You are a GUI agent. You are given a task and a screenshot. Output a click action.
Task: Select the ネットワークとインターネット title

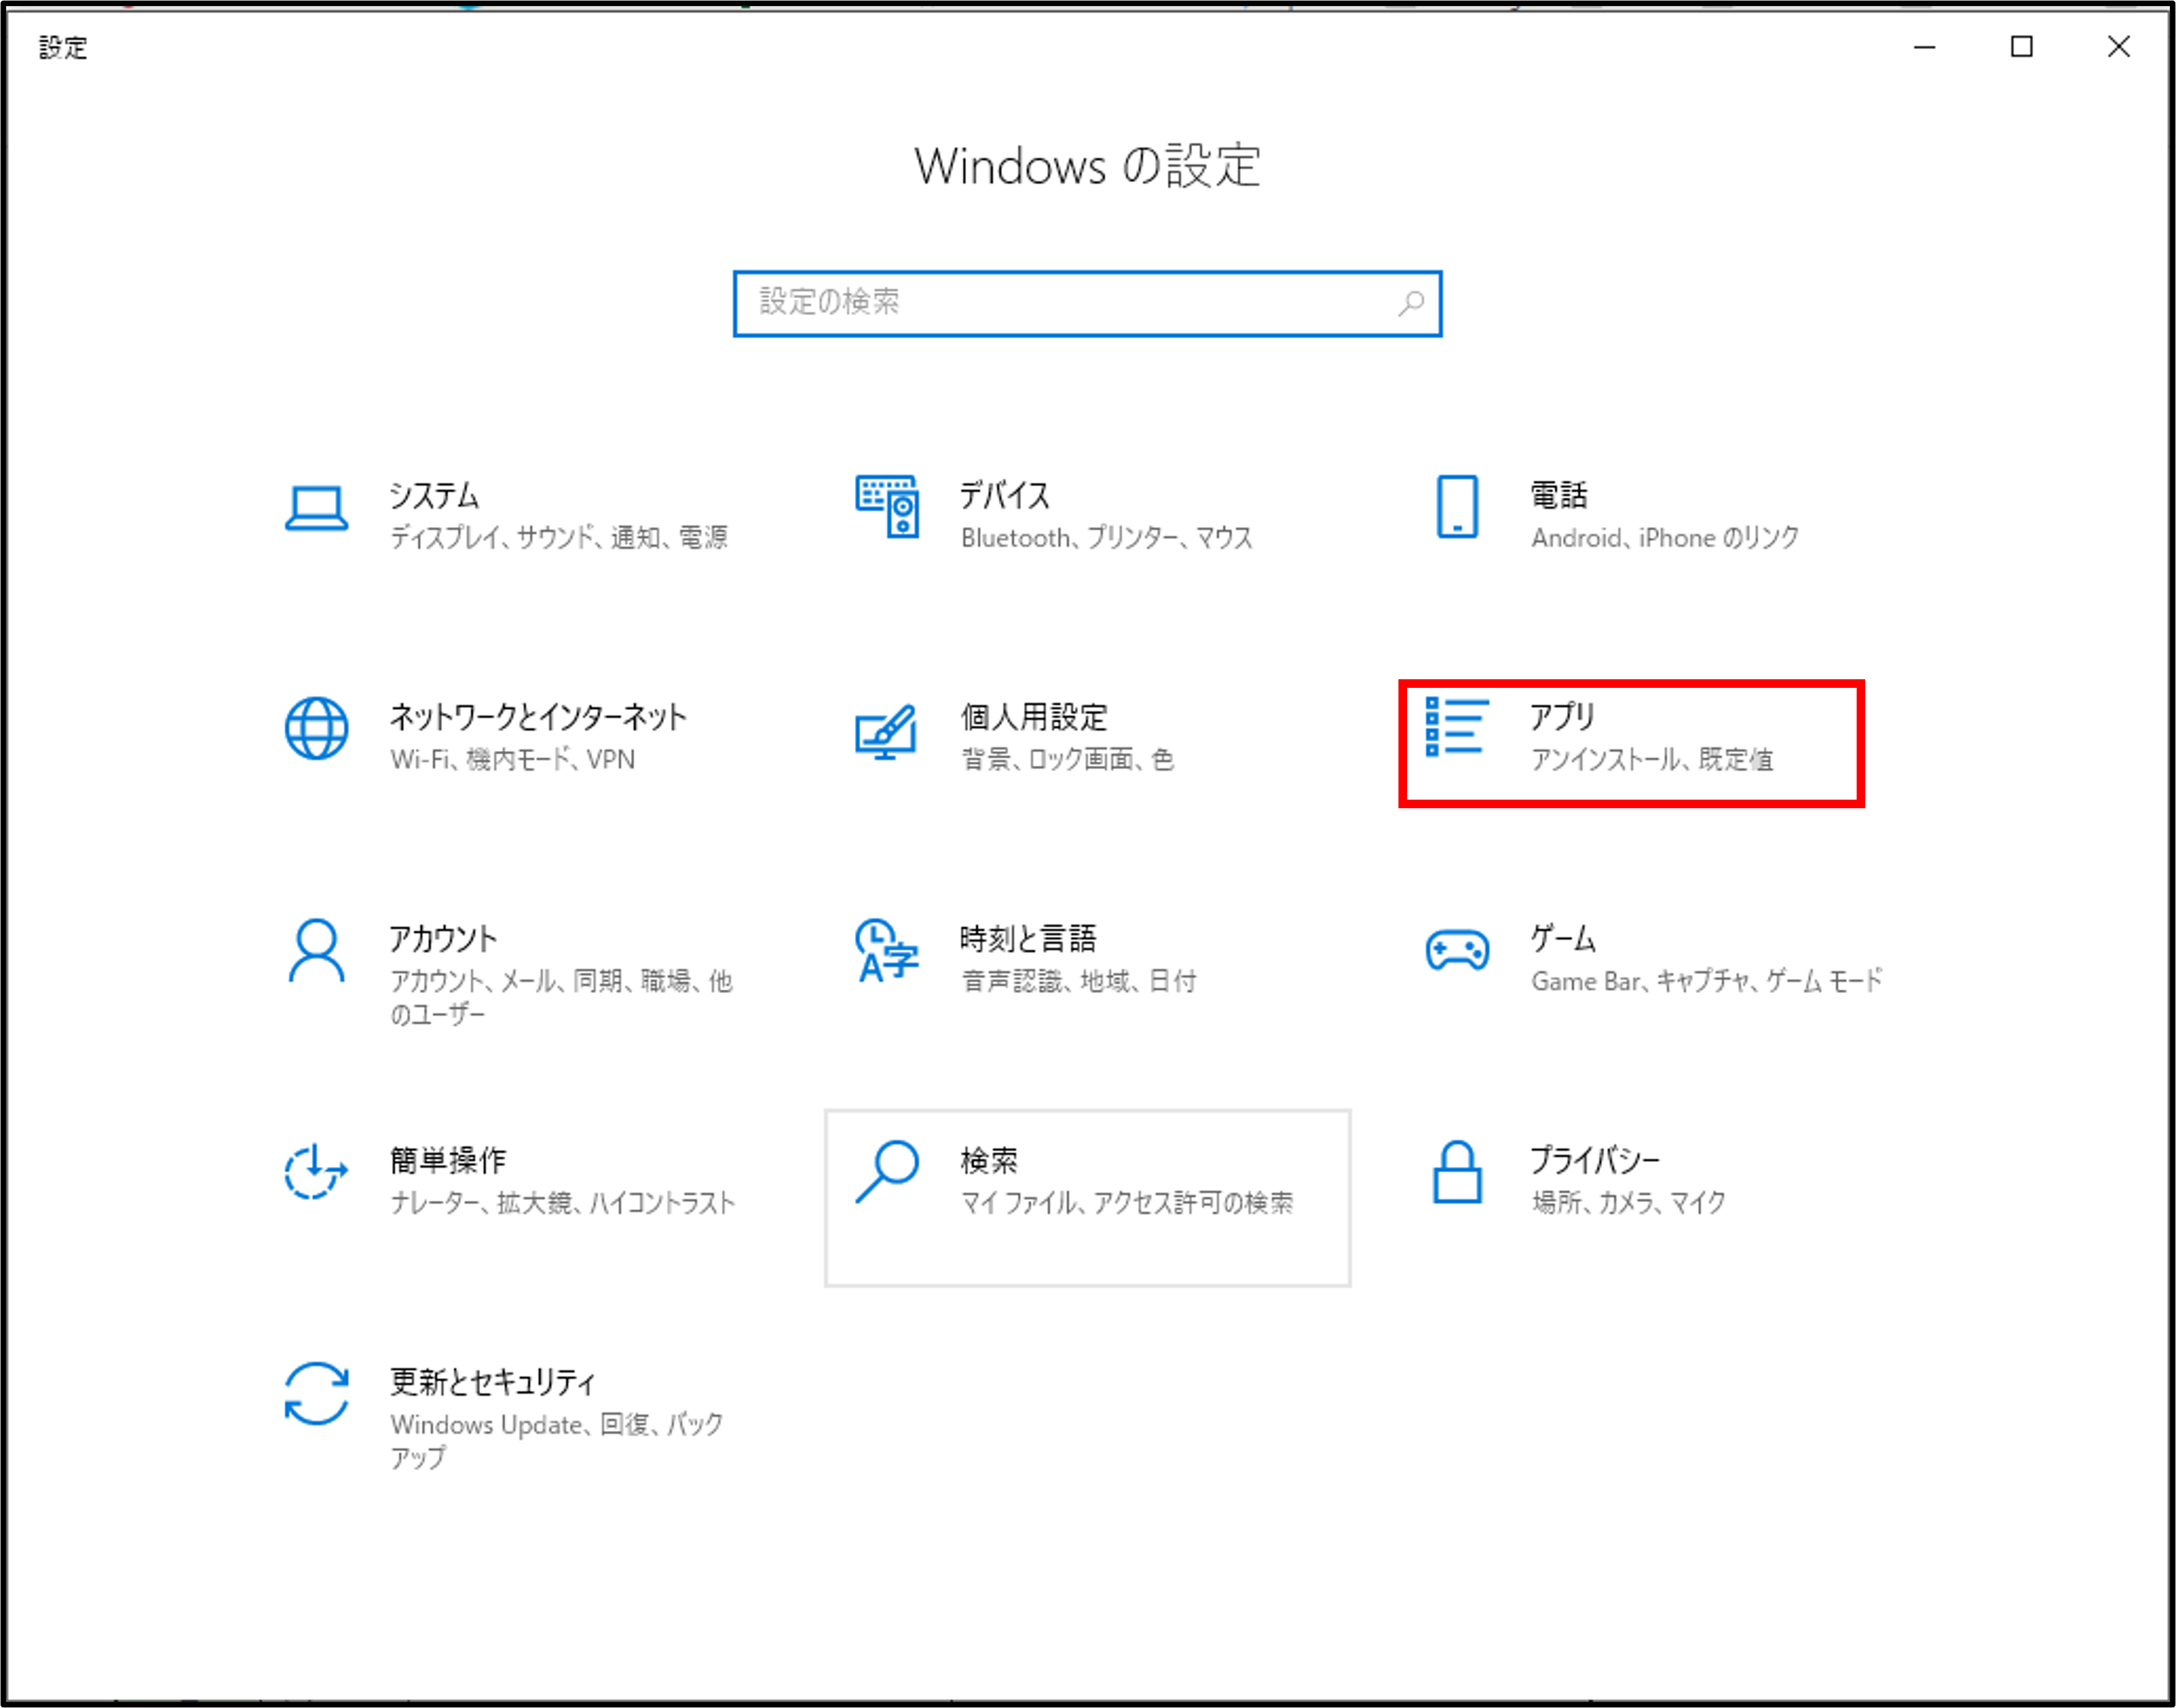click(x=537, y=717)
